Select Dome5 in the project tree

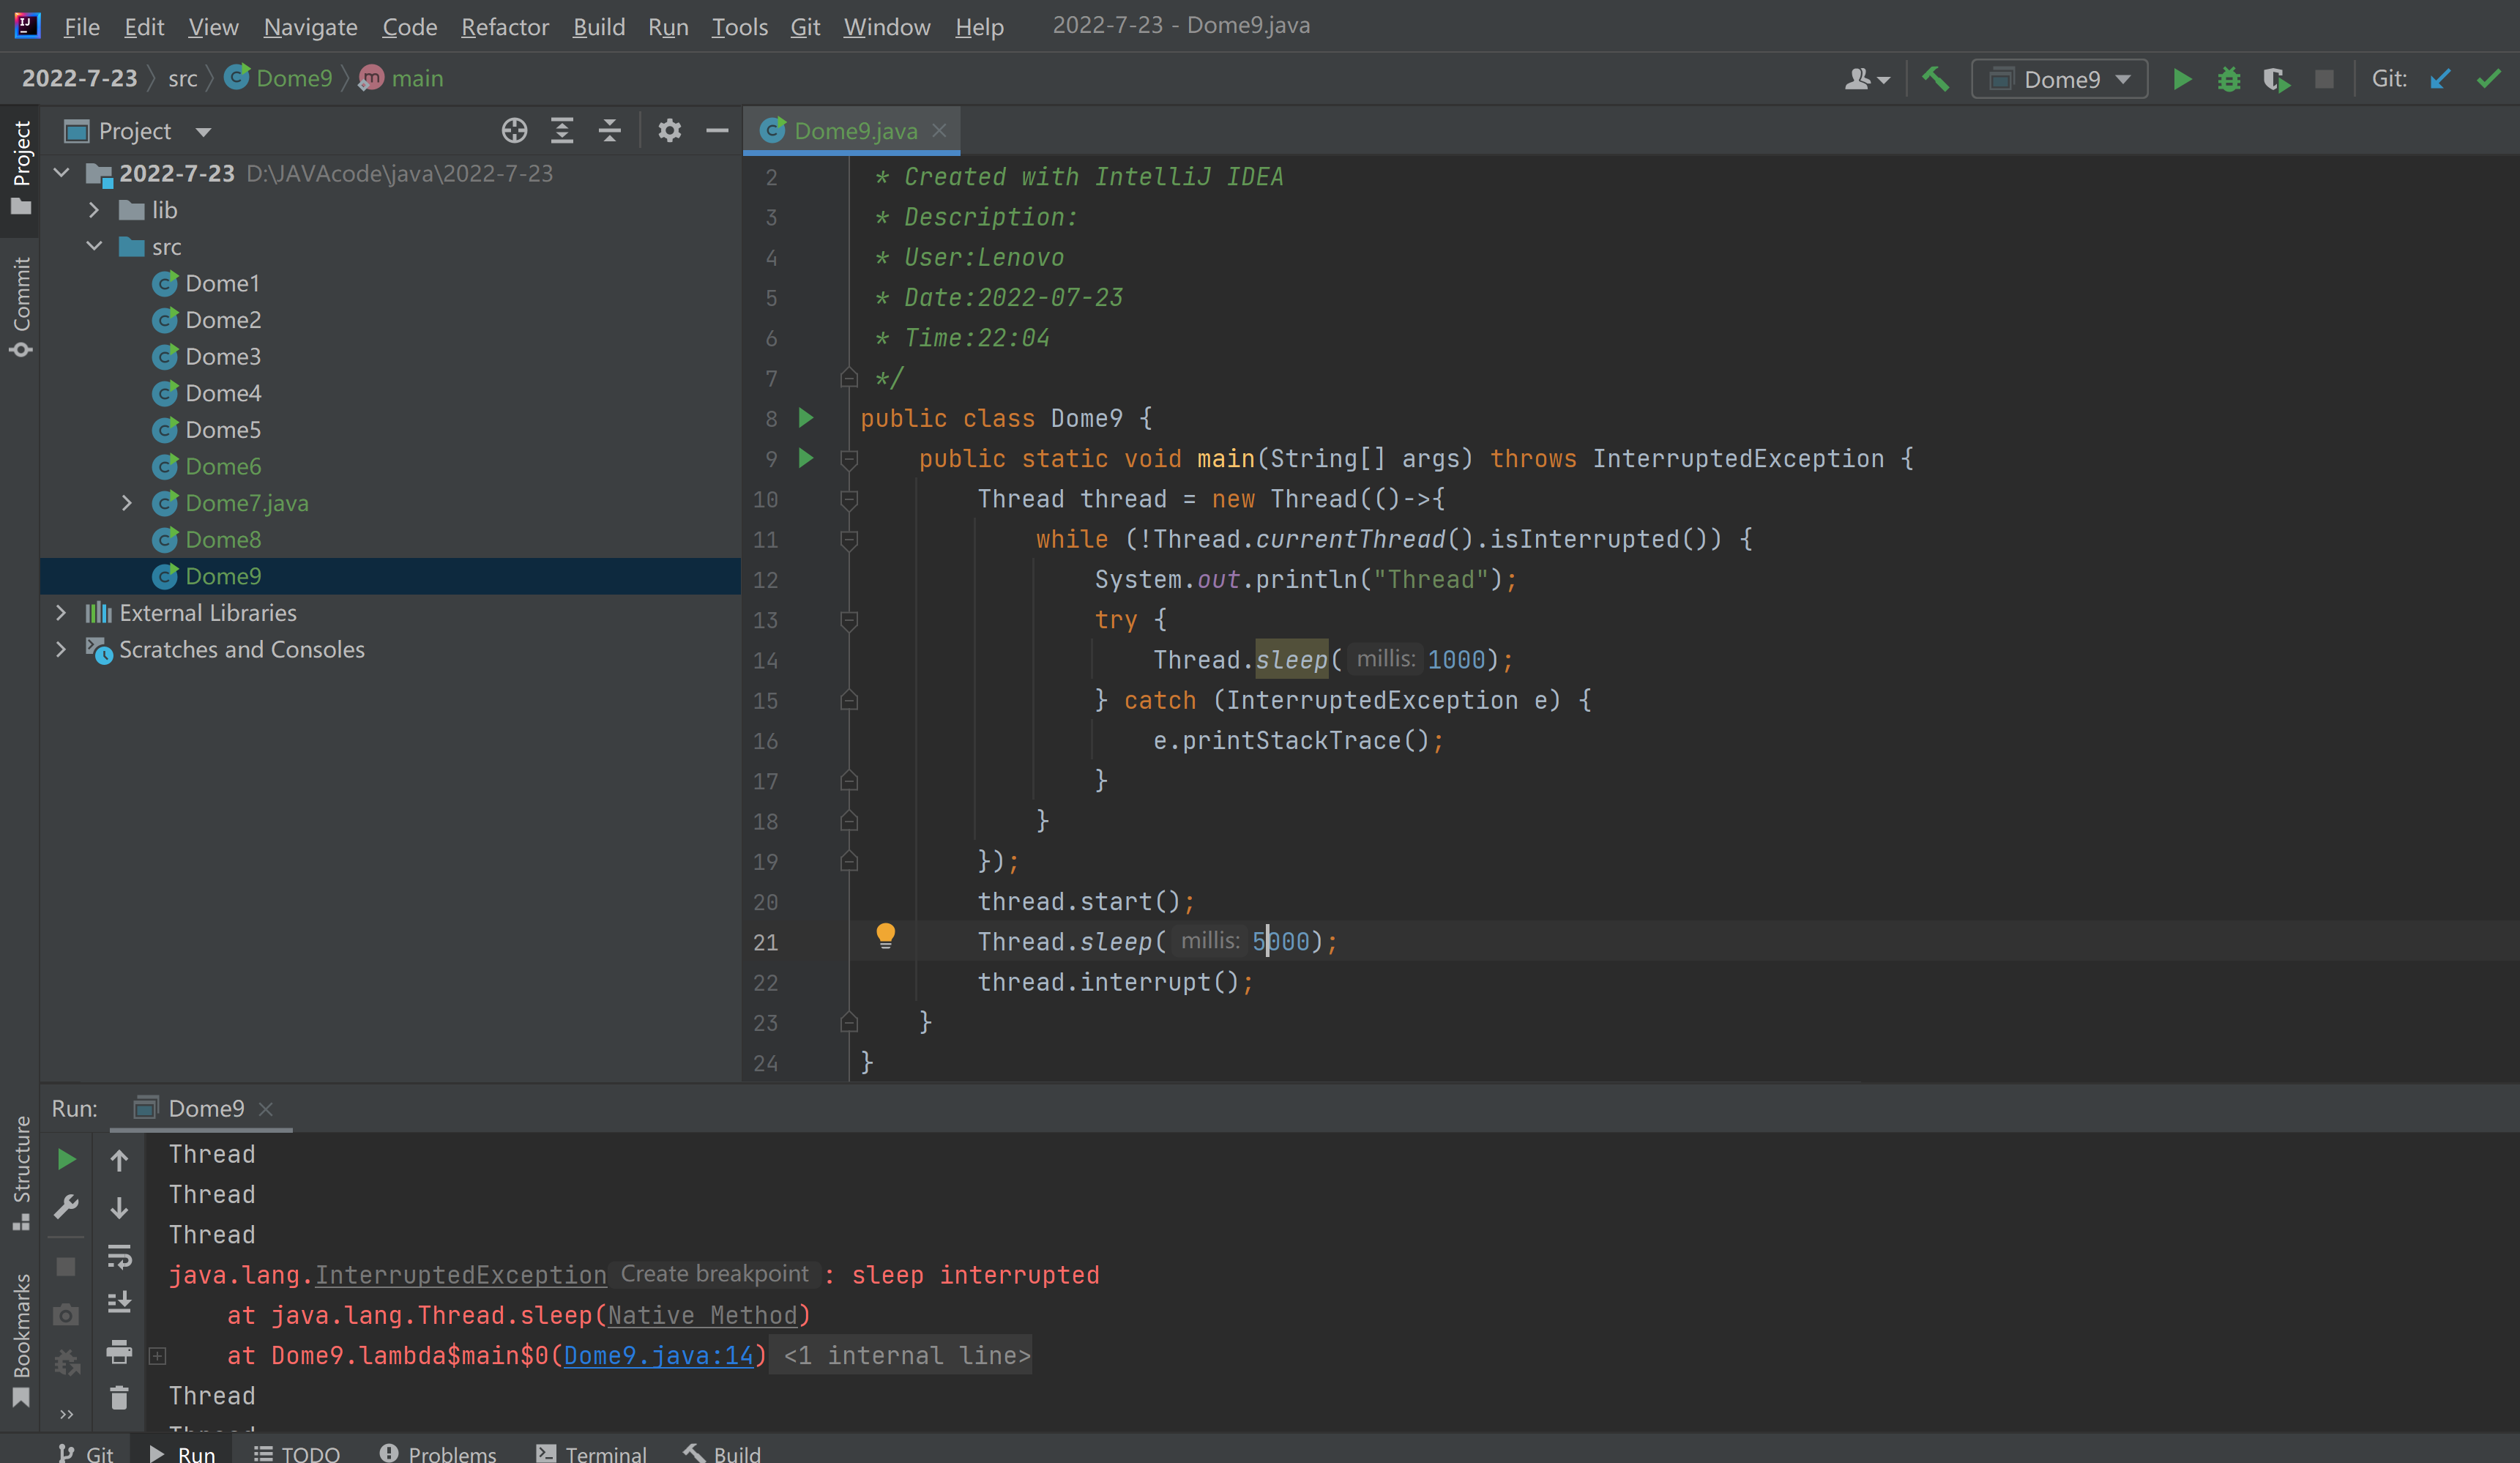222,430
